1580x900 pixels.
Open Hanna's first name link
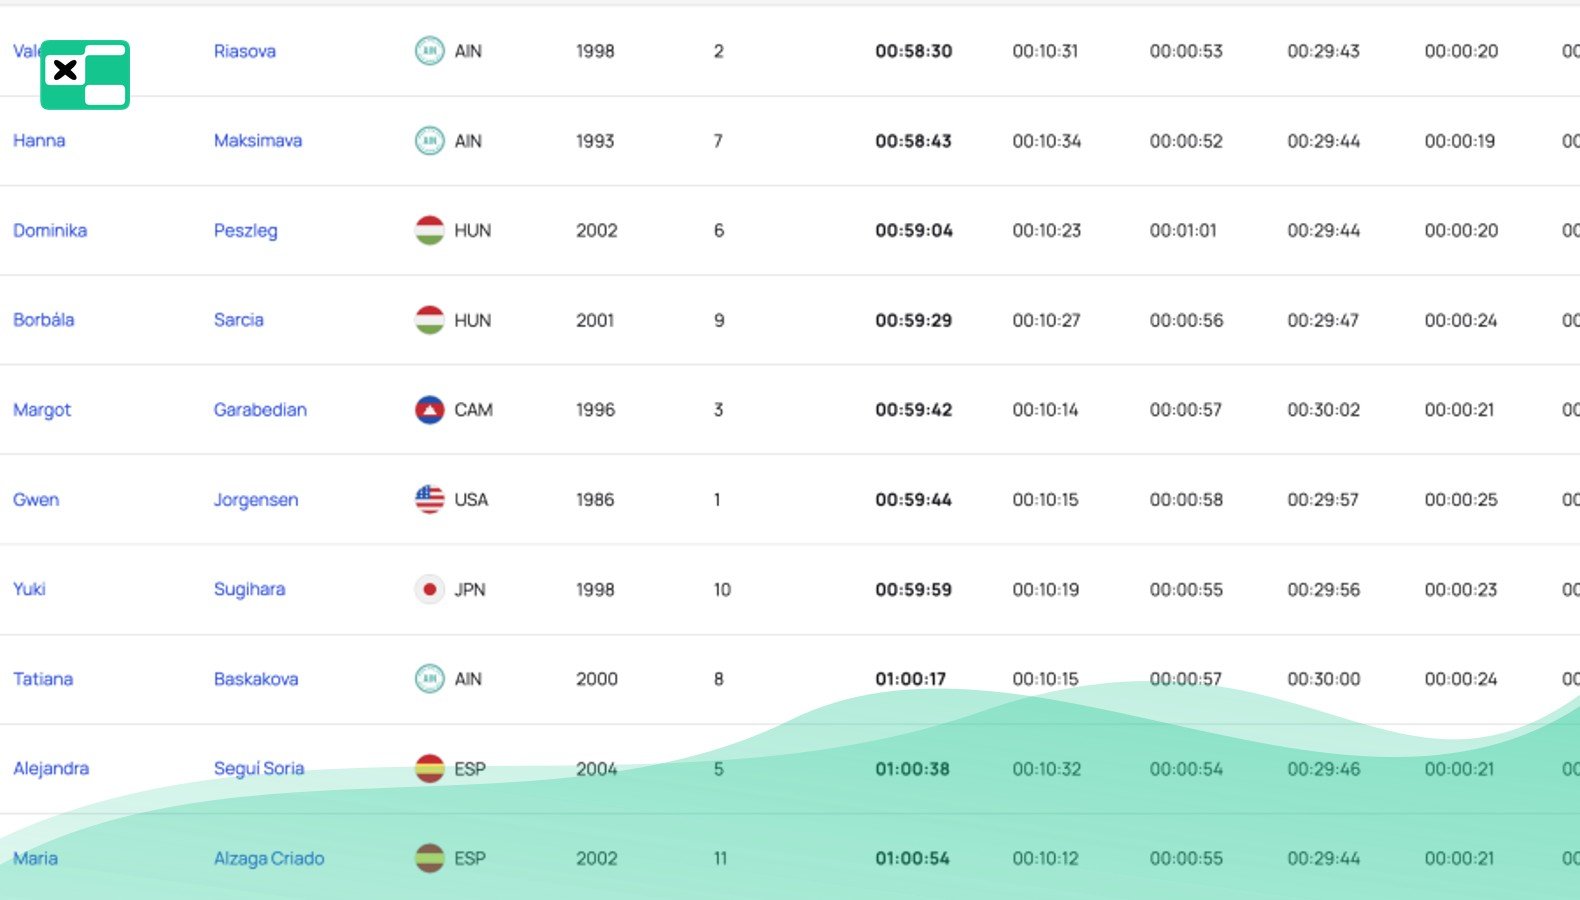[x=39, y=141]
